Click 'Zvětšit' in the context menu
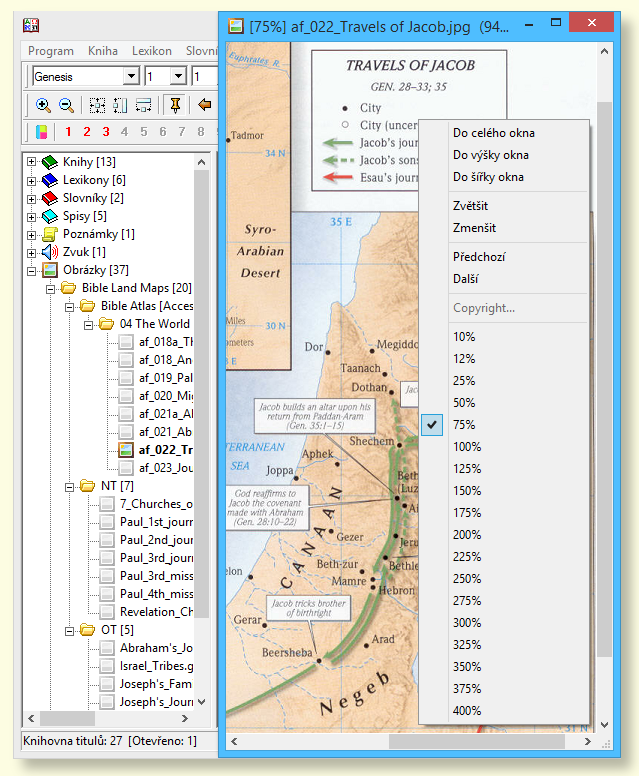639x776 pixels. (470, 206)
